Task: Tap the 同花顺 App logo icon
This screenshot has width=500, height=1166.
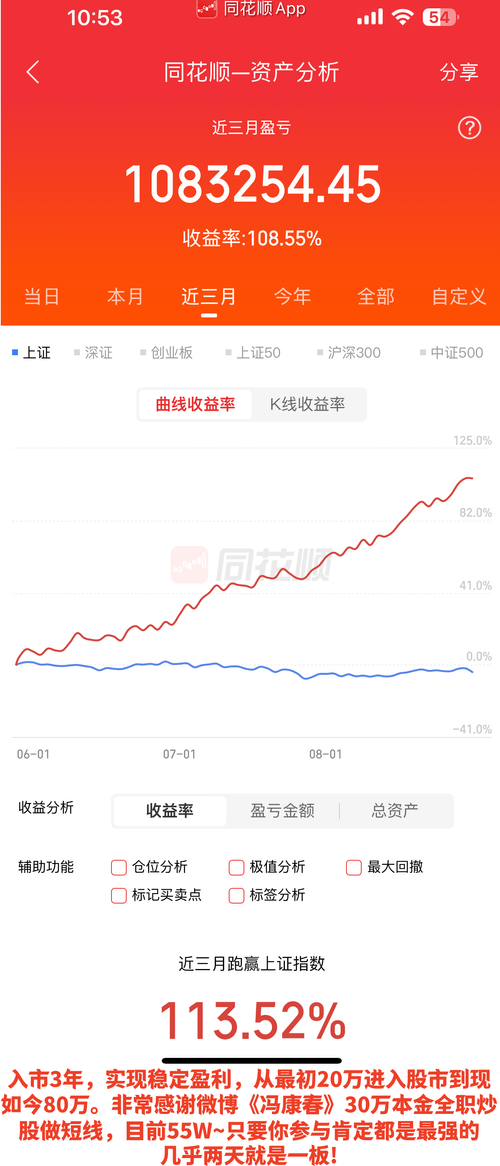Action: [x=207, y=9]
